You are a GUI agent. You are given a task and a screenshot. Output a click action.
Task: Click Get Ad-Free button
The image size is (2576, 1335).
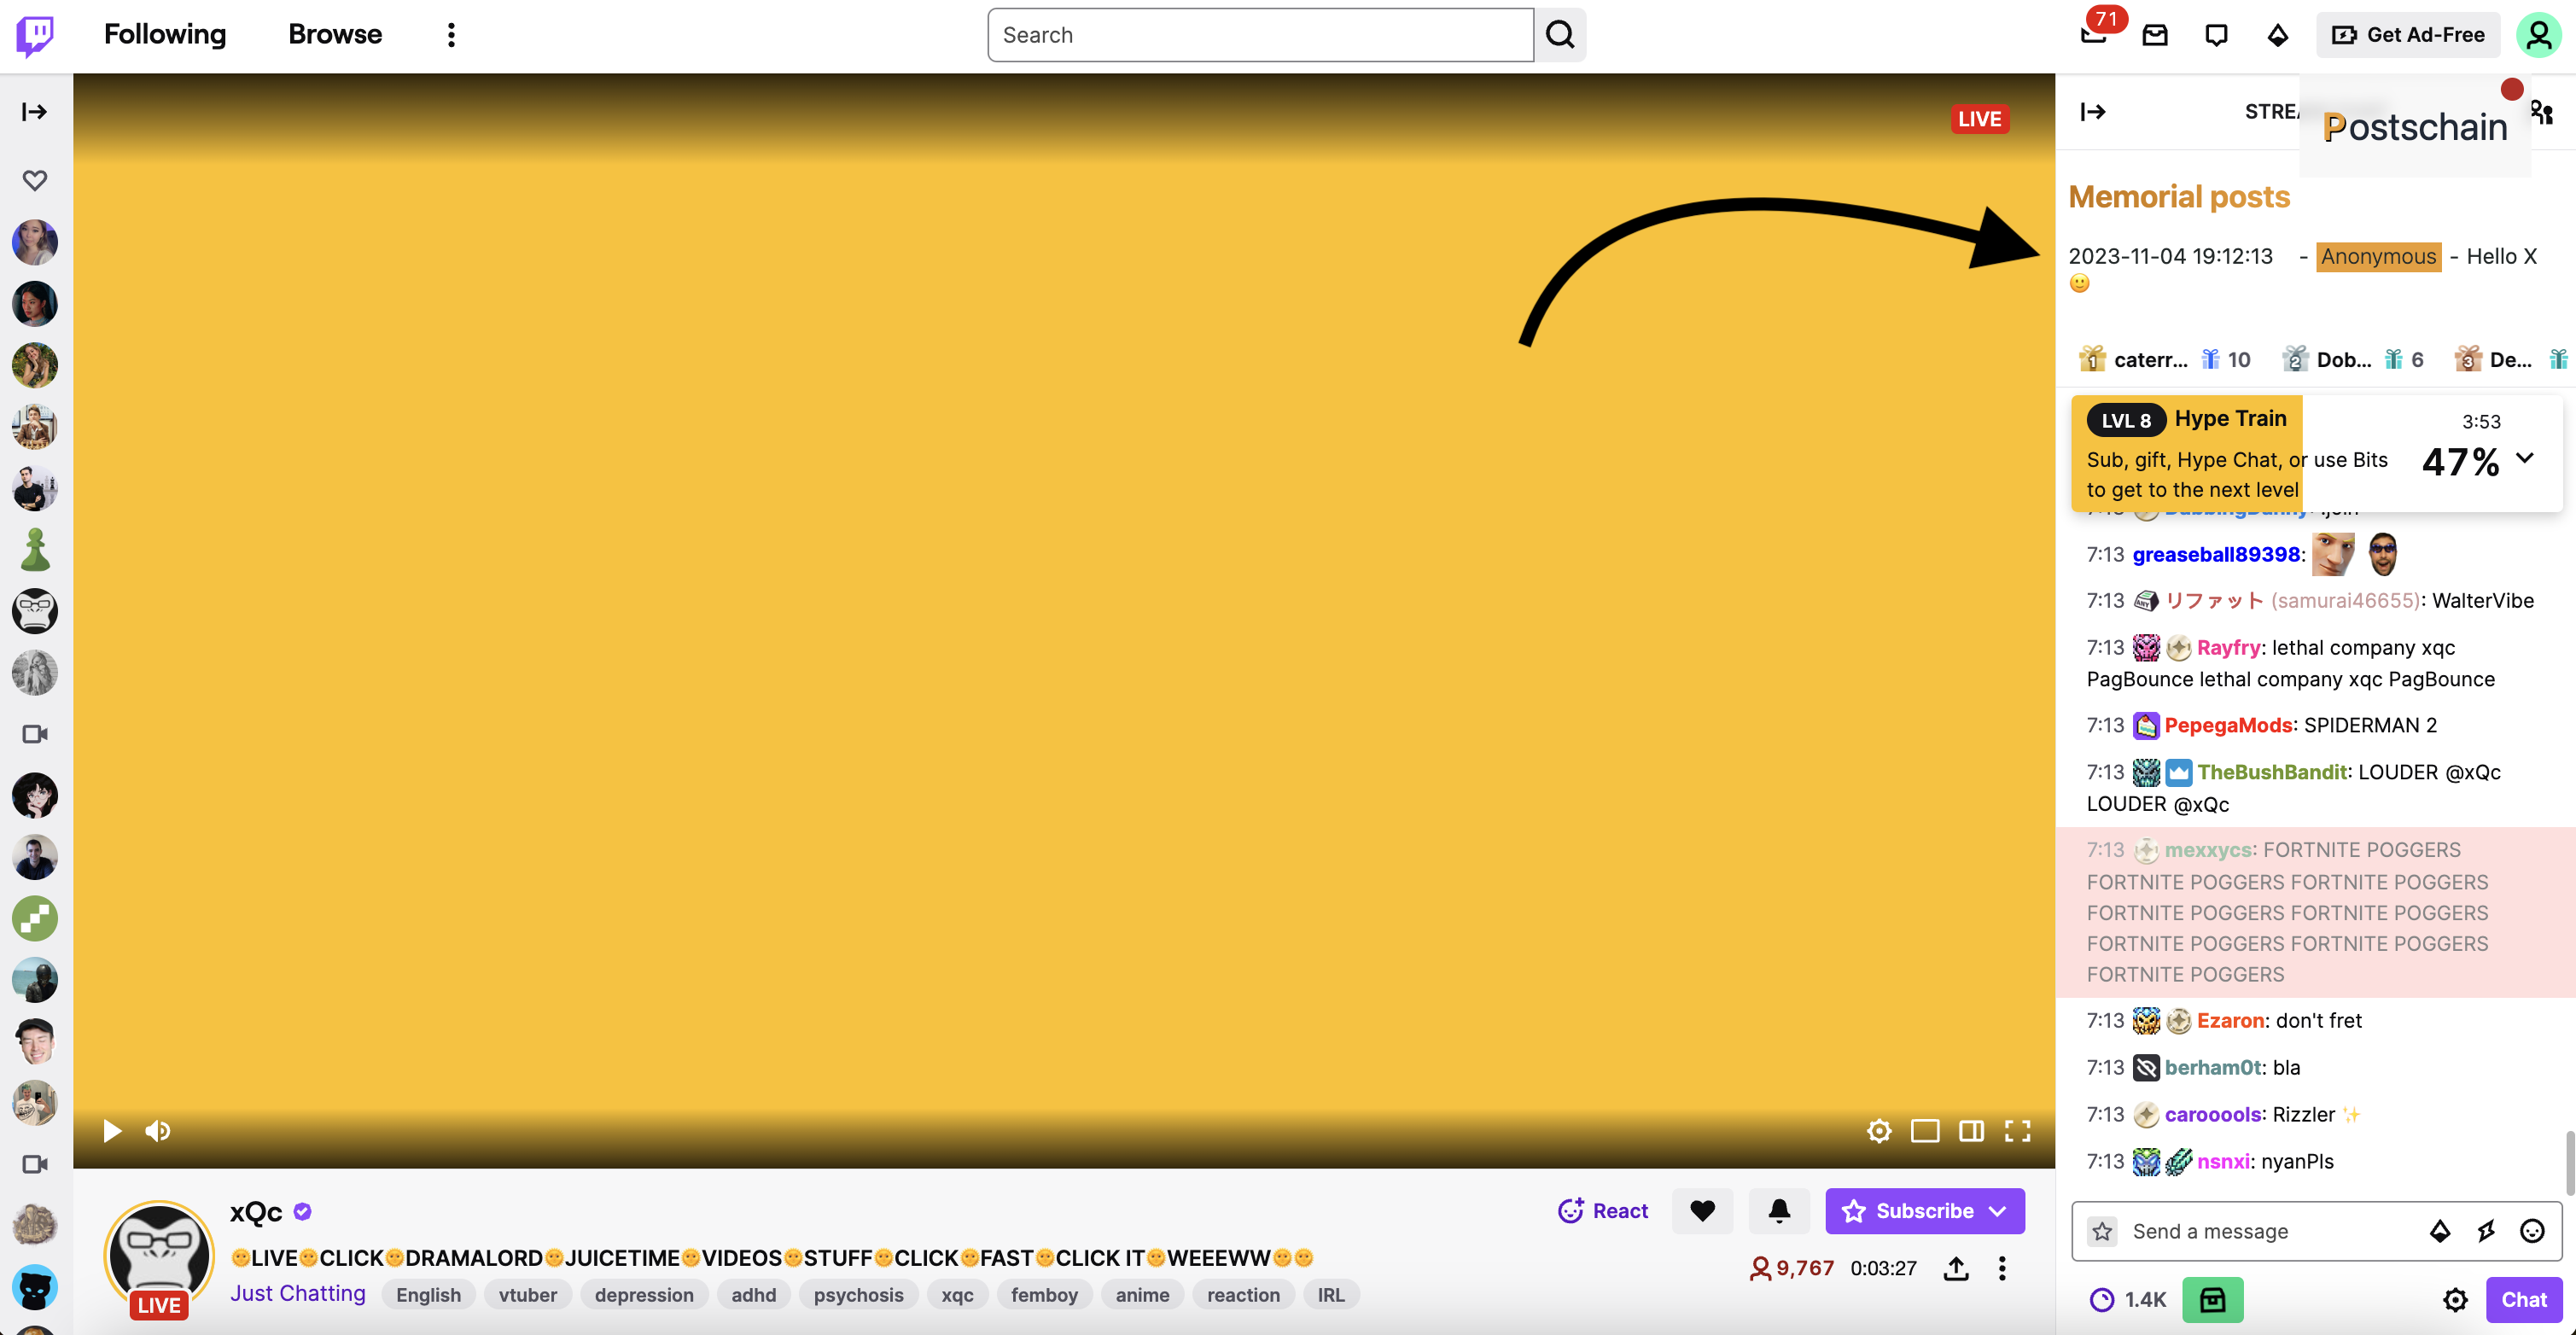click(x=2408, y=35)
